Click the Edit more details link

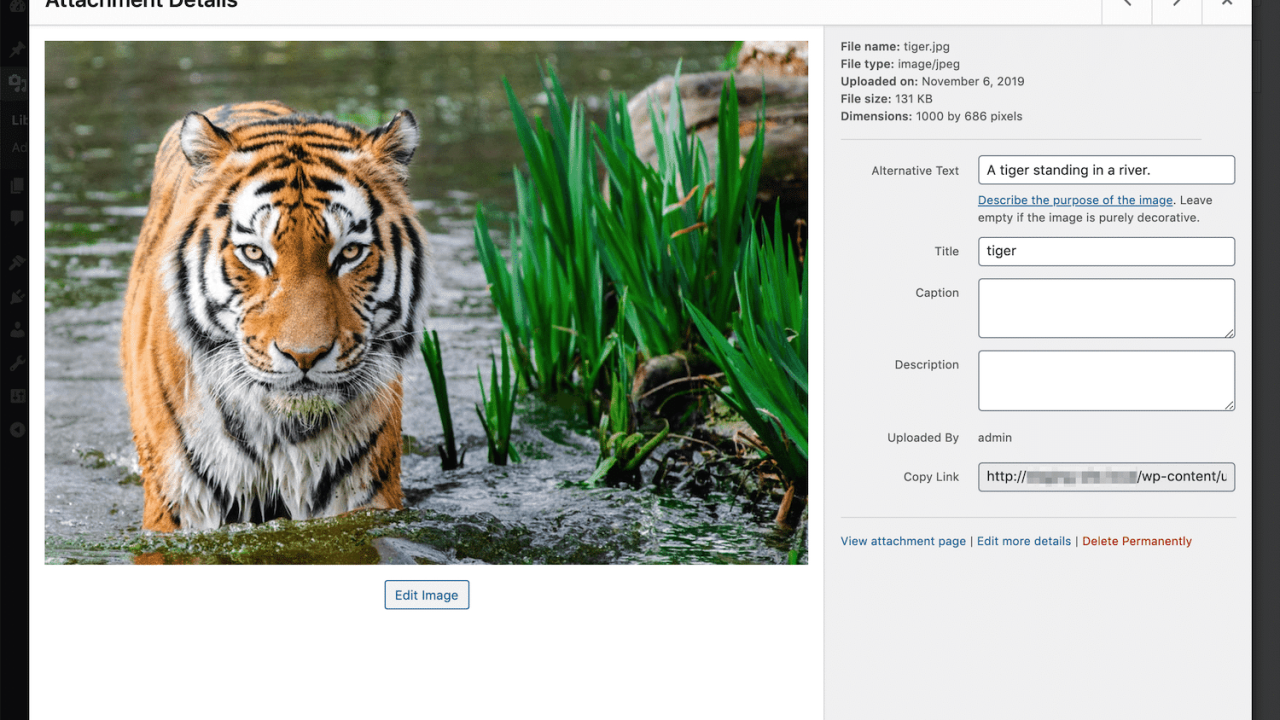(x=1023, y=541)
